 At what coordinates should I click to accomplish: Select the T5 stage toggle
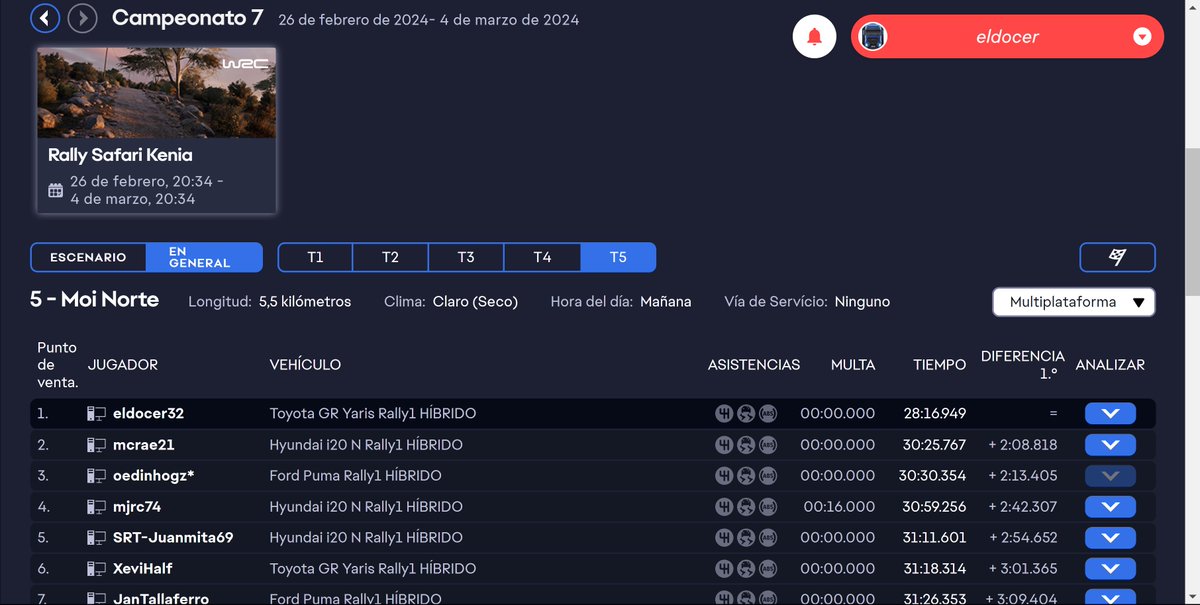tap(618, 257)
